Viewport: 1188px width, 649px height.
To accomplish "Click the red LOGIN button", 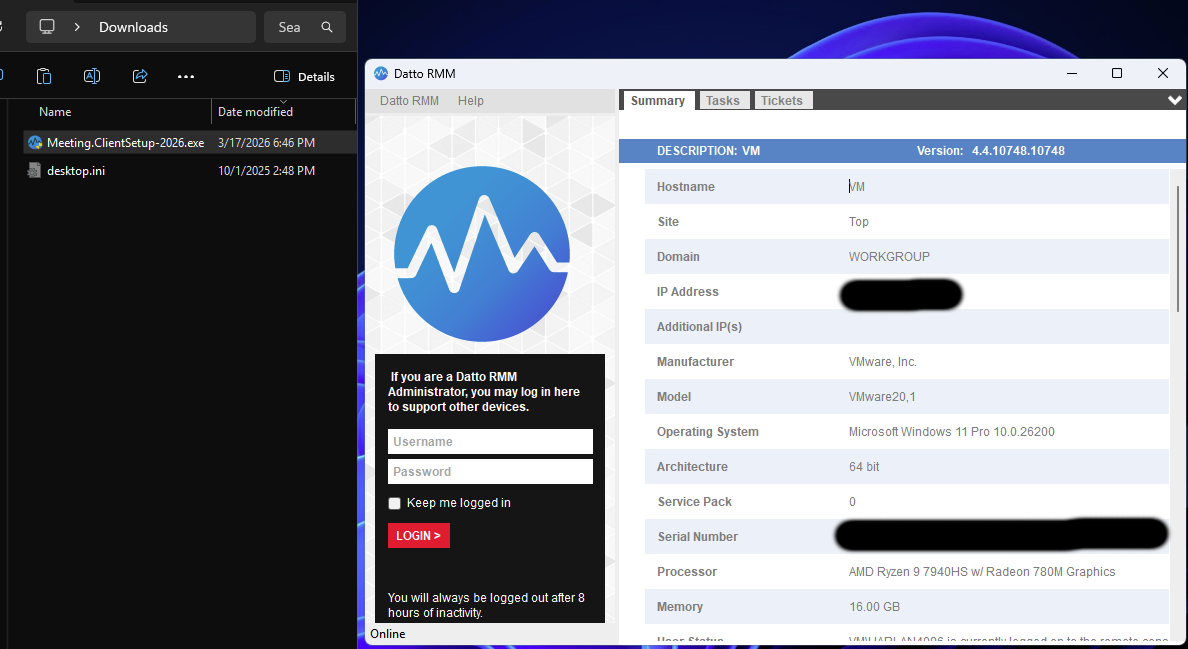I will [x=419, y=535].
